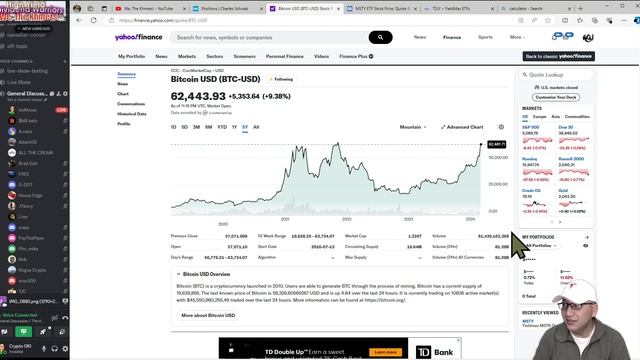This screenshot has width=640, height=360.
Task: Start a Discord activity with rocket icon
Action: 43,332
